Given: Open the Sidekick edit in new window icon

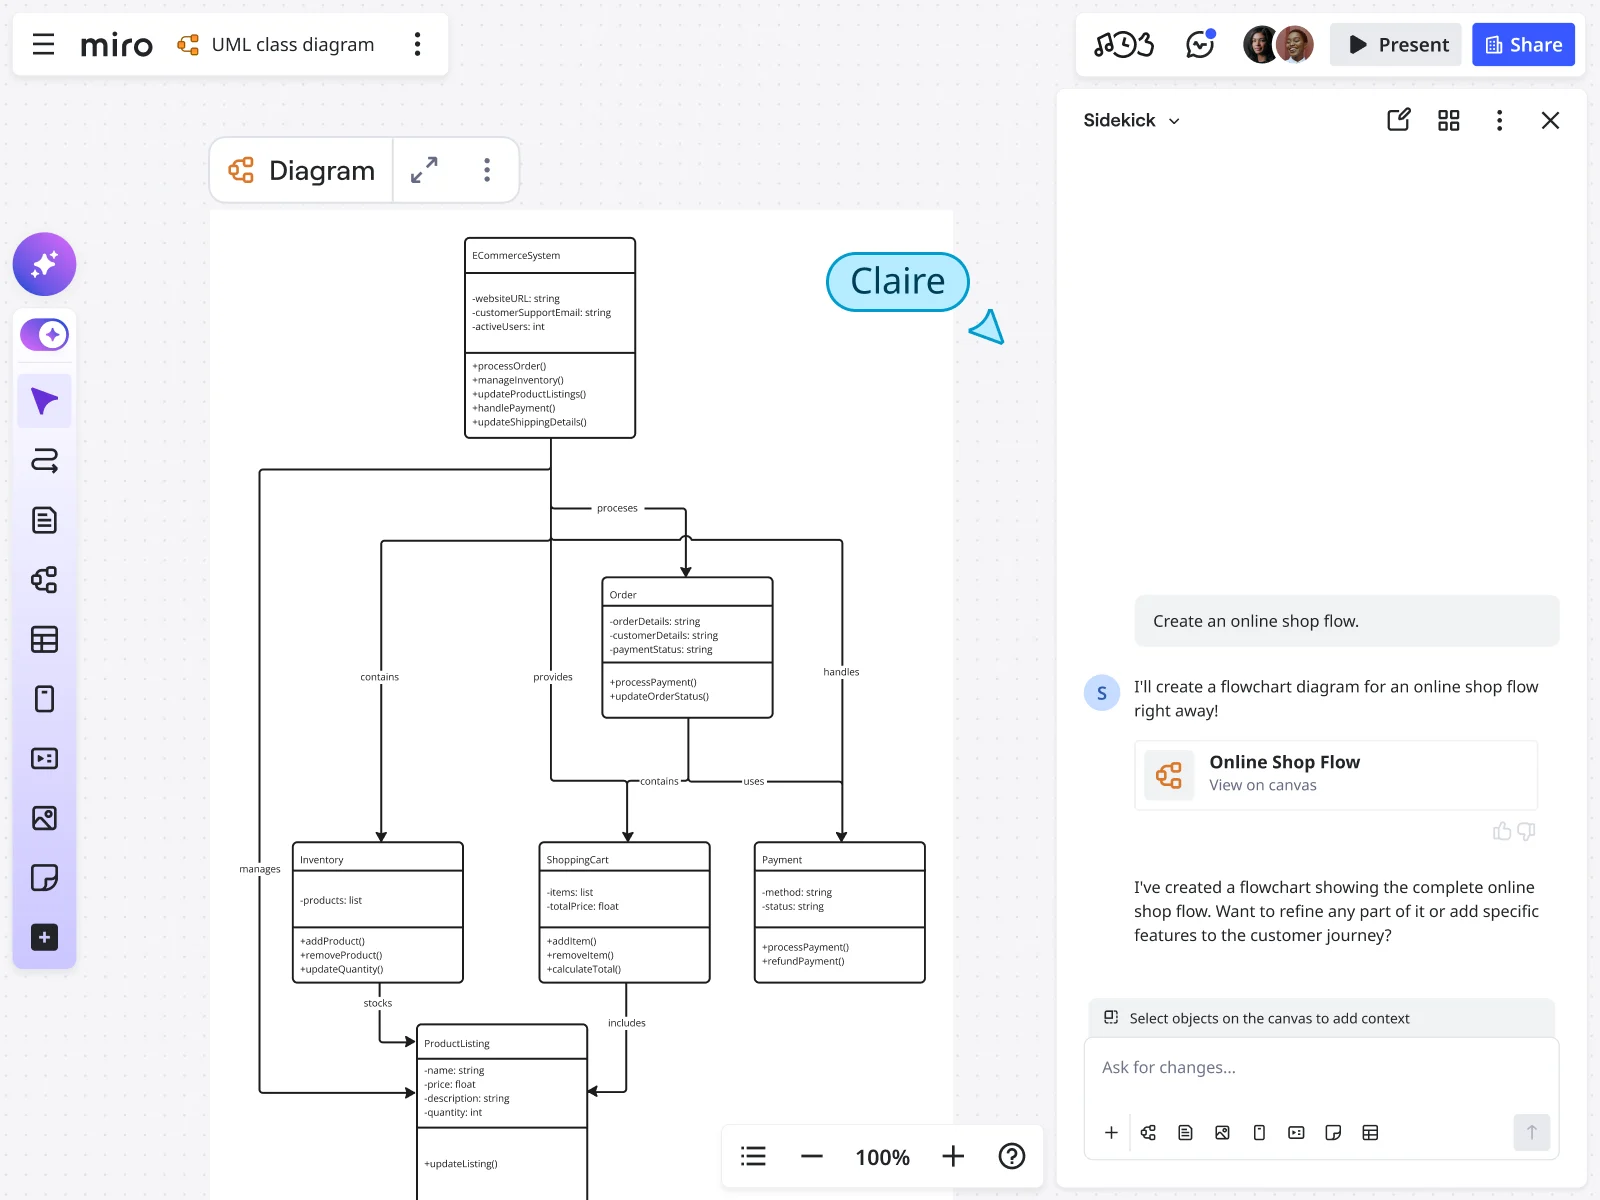Looking at the screenshot, I should pos(1398,119).
